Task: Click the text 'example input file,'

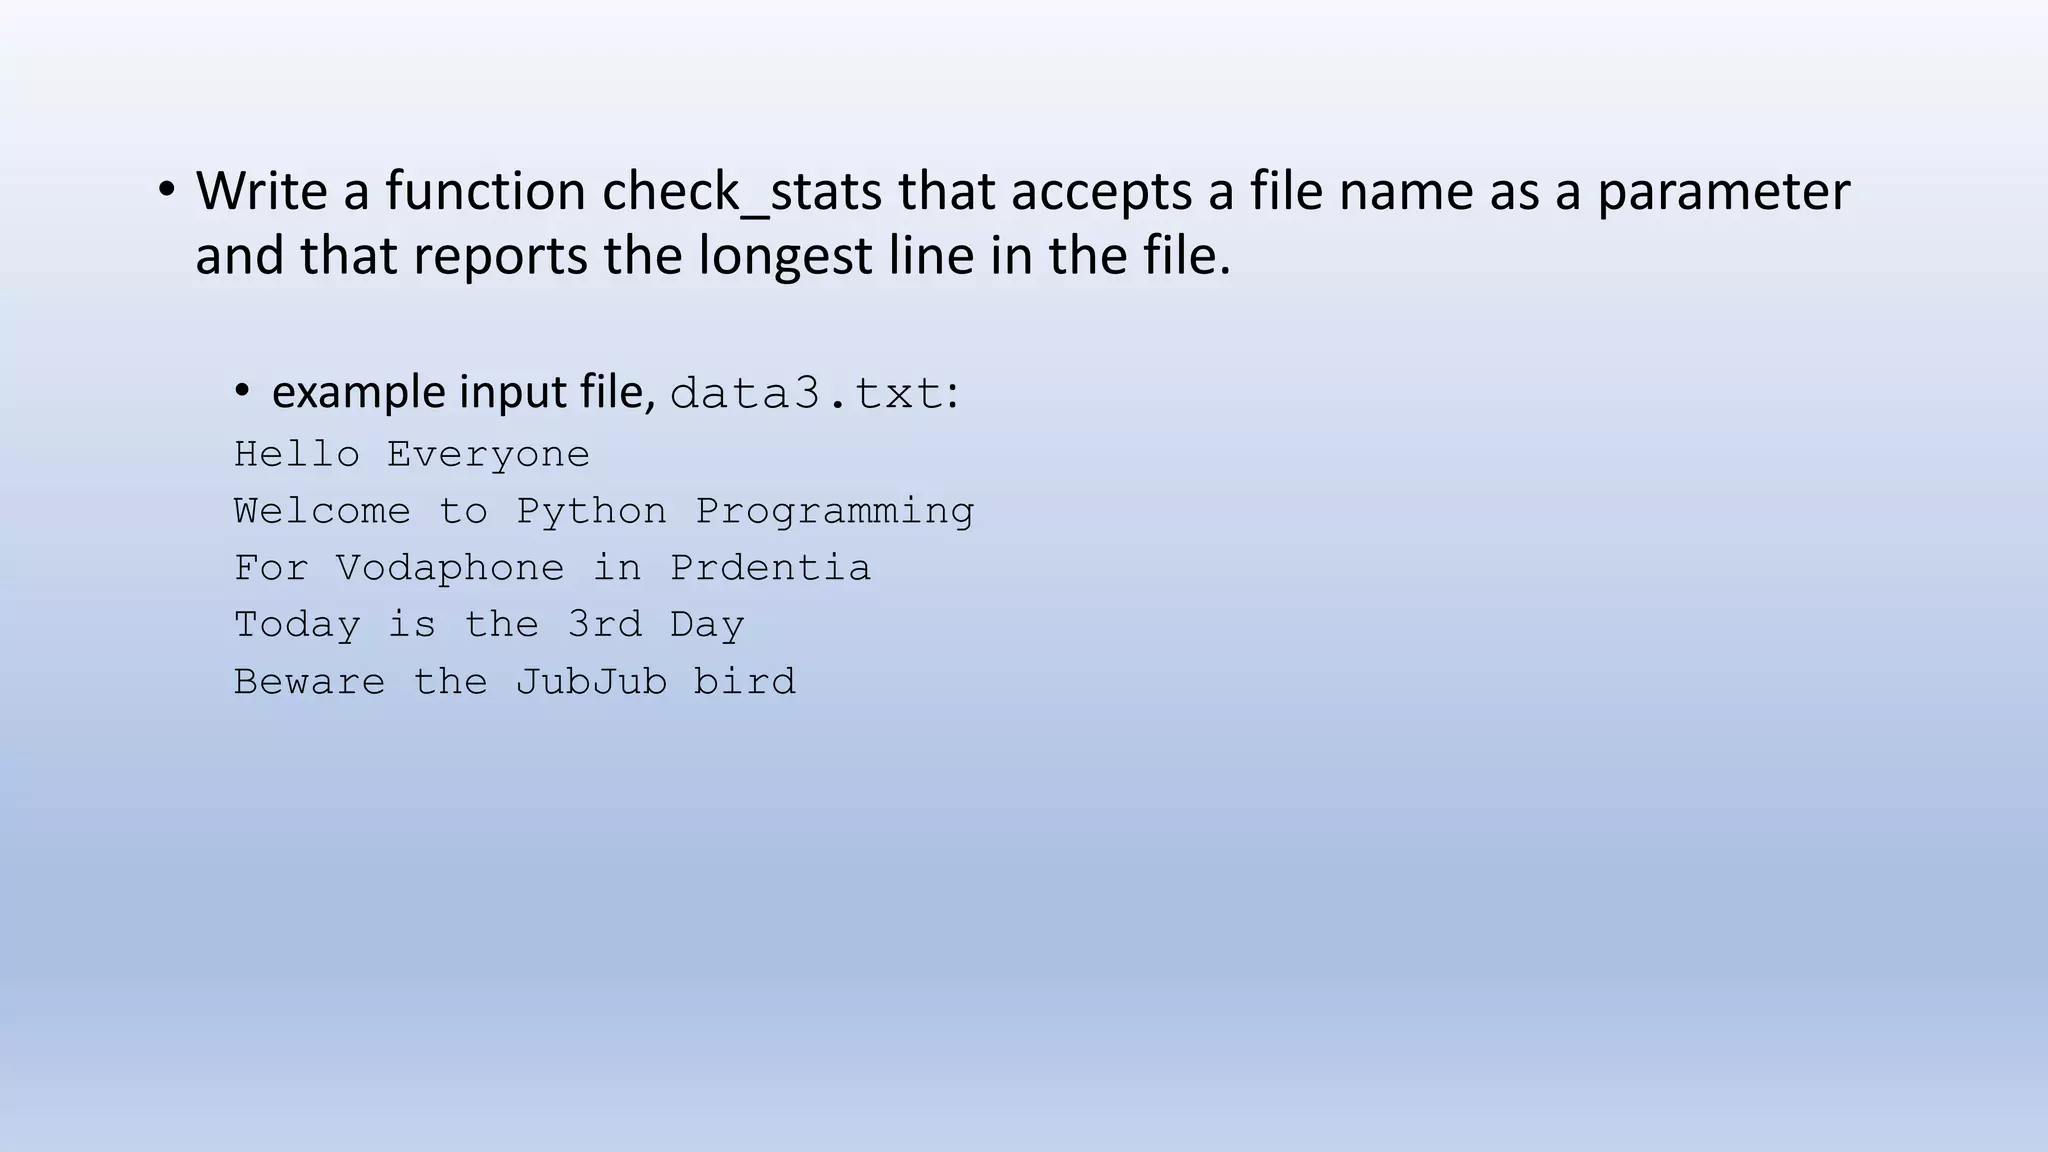Action: pyautogui.click(x=464, y=391)
